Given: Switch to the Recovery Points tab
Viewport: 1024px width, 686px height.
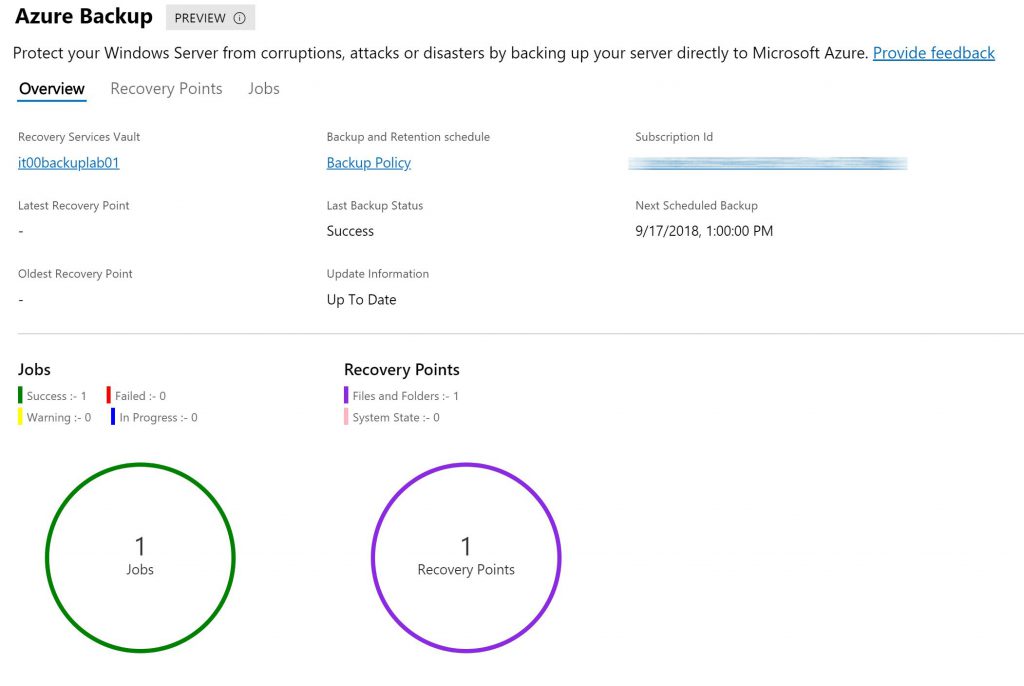Looking at the screenshot, I should [166, 88].
